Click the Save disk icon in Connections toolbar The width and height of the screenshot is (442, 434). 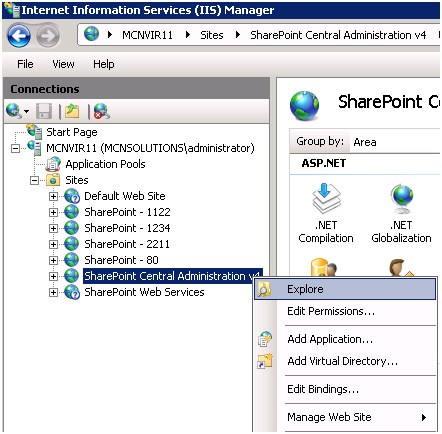pyautogui.click(x=44, y=111)
